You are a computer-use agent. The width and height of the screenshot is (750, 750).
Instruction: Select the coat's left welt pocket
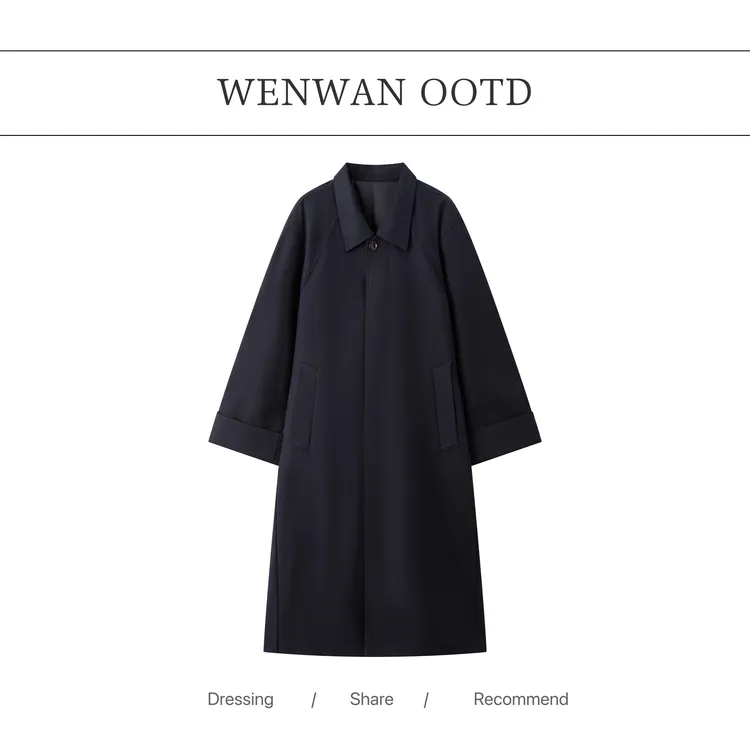click(305, 406)
